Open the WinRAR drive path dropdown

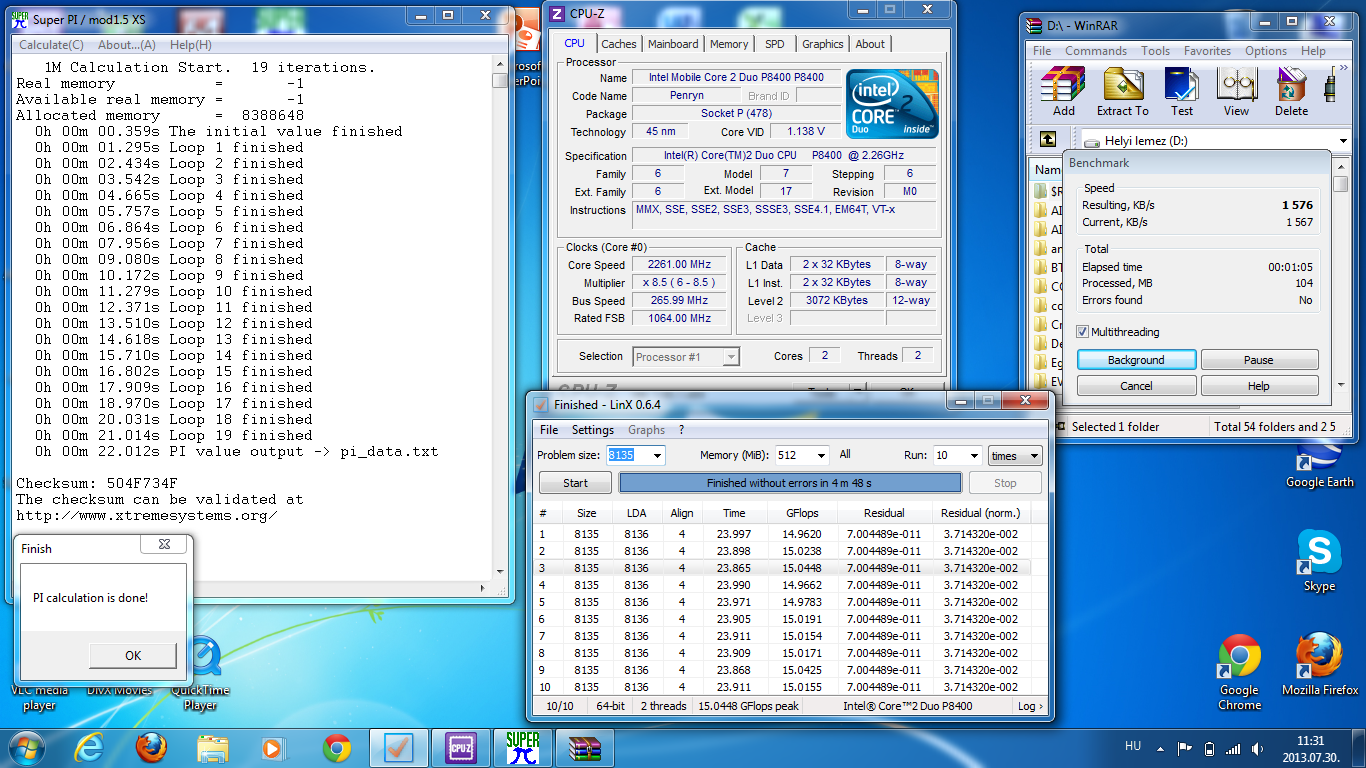pyautogui.click(x=1341, y=141)
